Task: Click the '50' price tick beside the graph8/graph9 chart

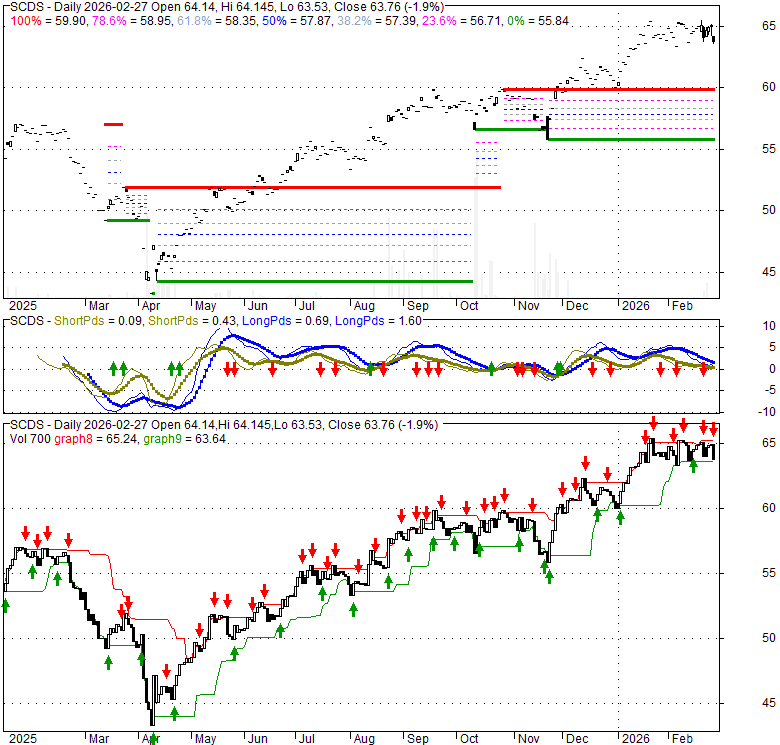Action: click(x=769, y=638)
